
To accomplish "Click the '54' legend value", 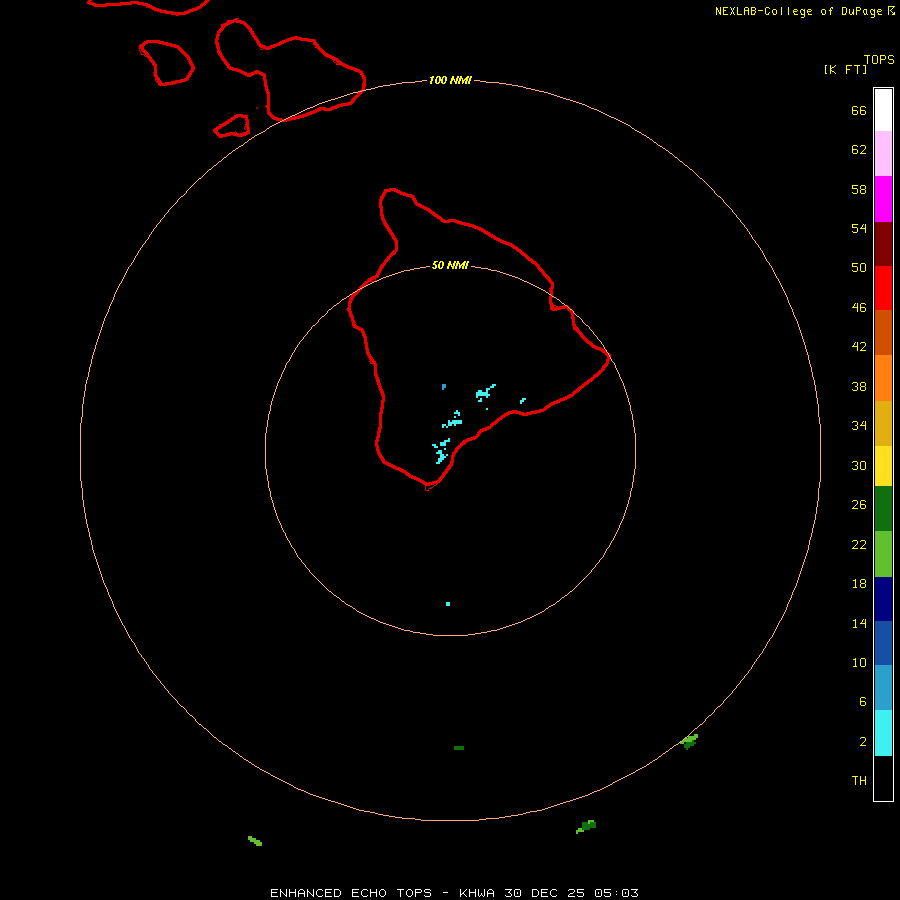I will click(859, 228).
